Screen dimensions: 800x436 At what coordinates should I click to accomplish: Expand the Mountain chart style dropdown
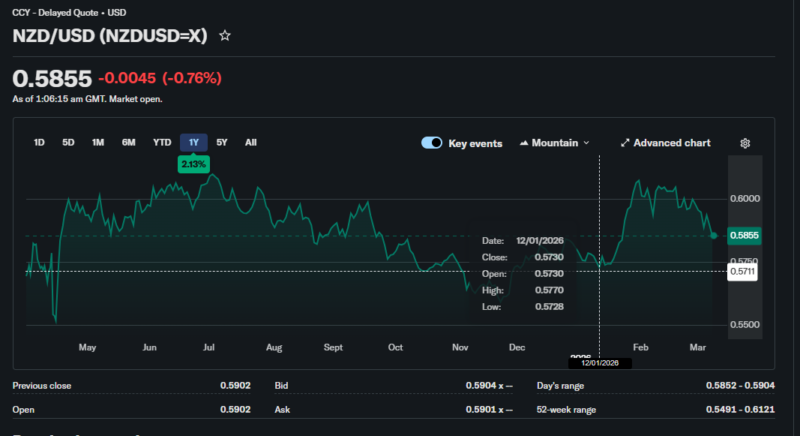[x=586, y=143]
